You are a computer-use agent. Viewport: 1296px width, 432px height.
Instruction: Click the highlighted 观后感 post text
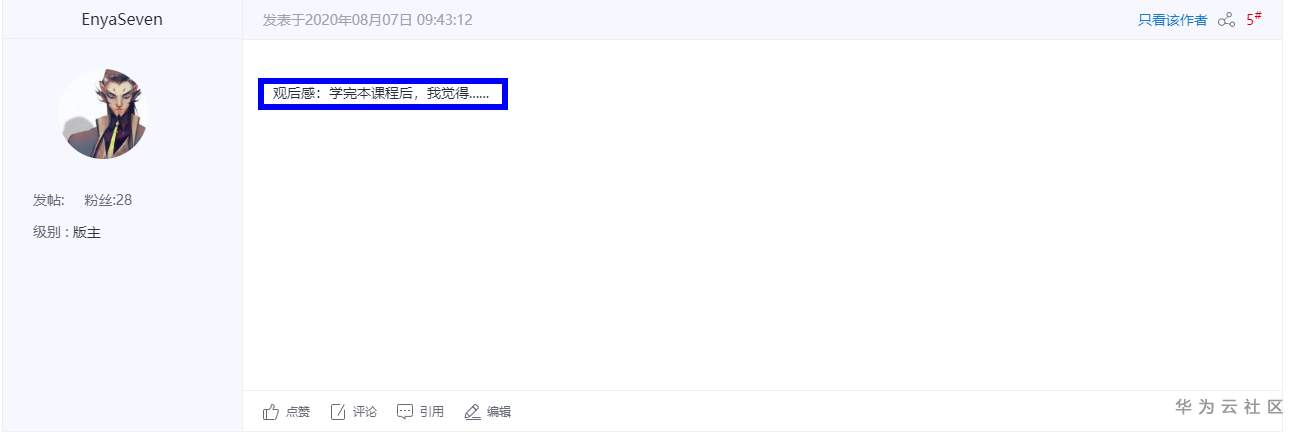click(382, 94)
